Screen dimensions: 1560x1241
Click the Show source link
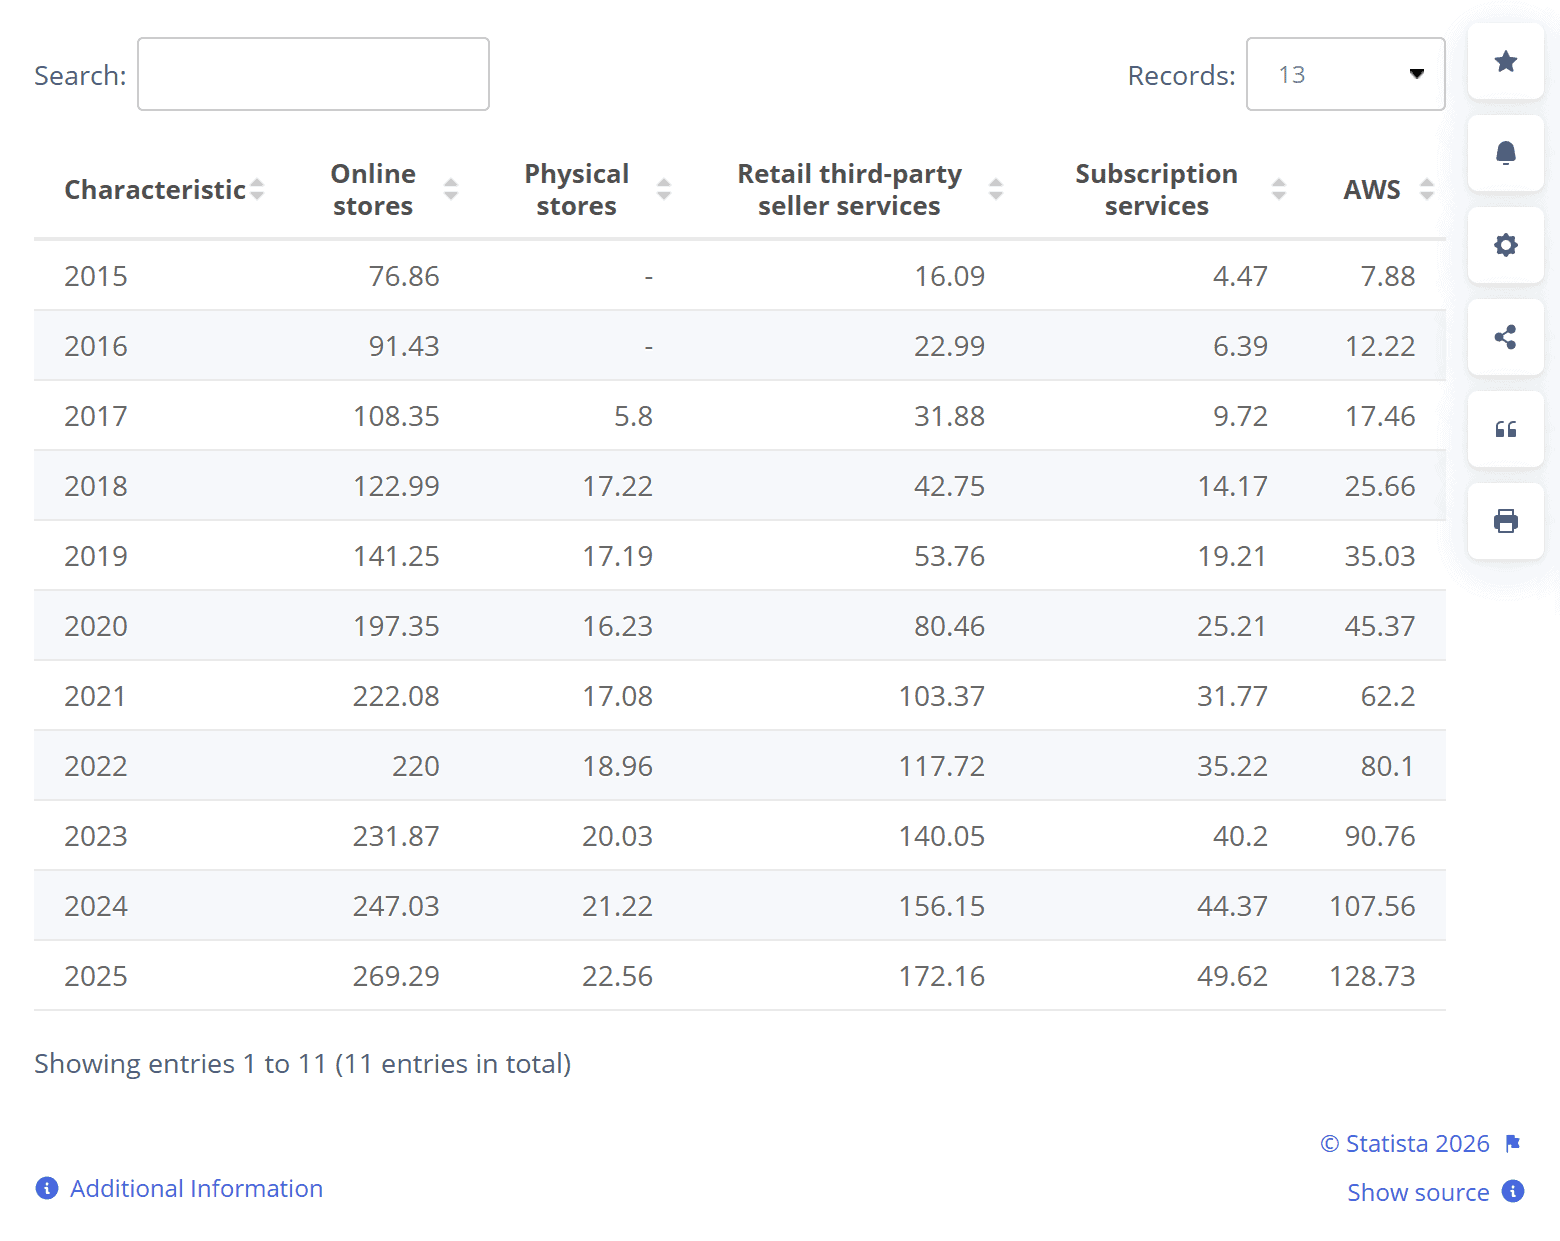click(x=1417, y=1192)
